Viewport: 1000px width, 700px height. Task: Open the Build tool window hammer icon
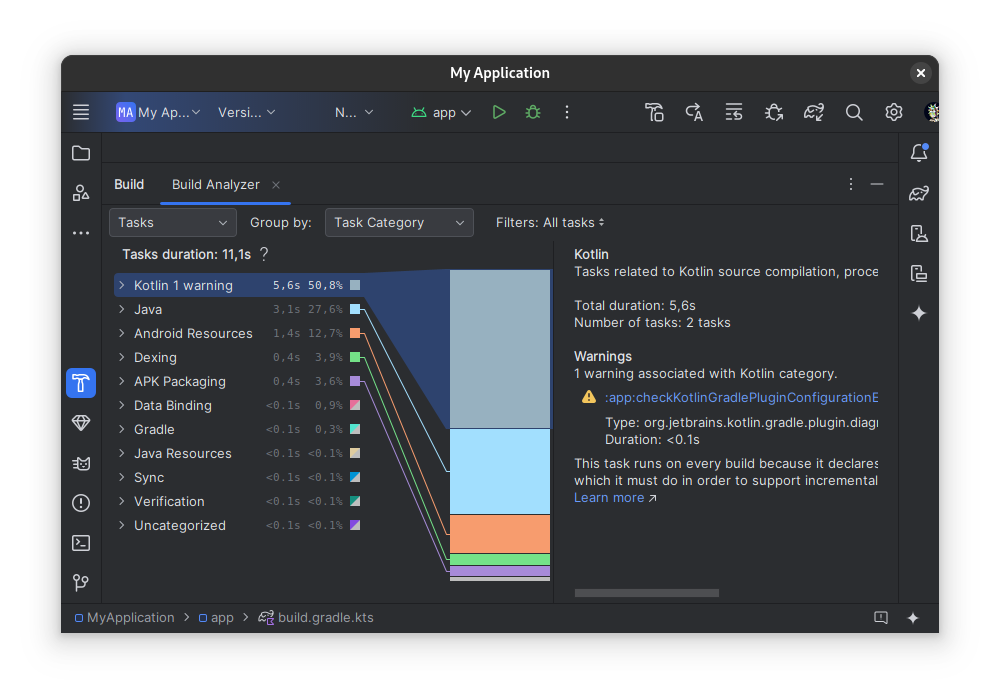pyautogui.click(x=81, y=383)
